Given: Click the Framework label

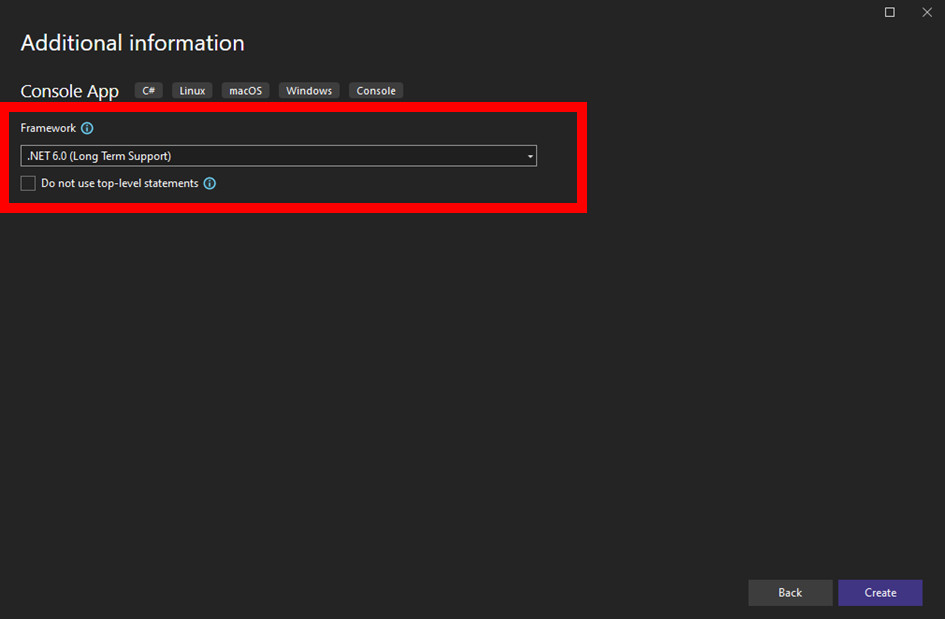Looking at the screenshot, I should pyautogui.click(x=48, y=128).
